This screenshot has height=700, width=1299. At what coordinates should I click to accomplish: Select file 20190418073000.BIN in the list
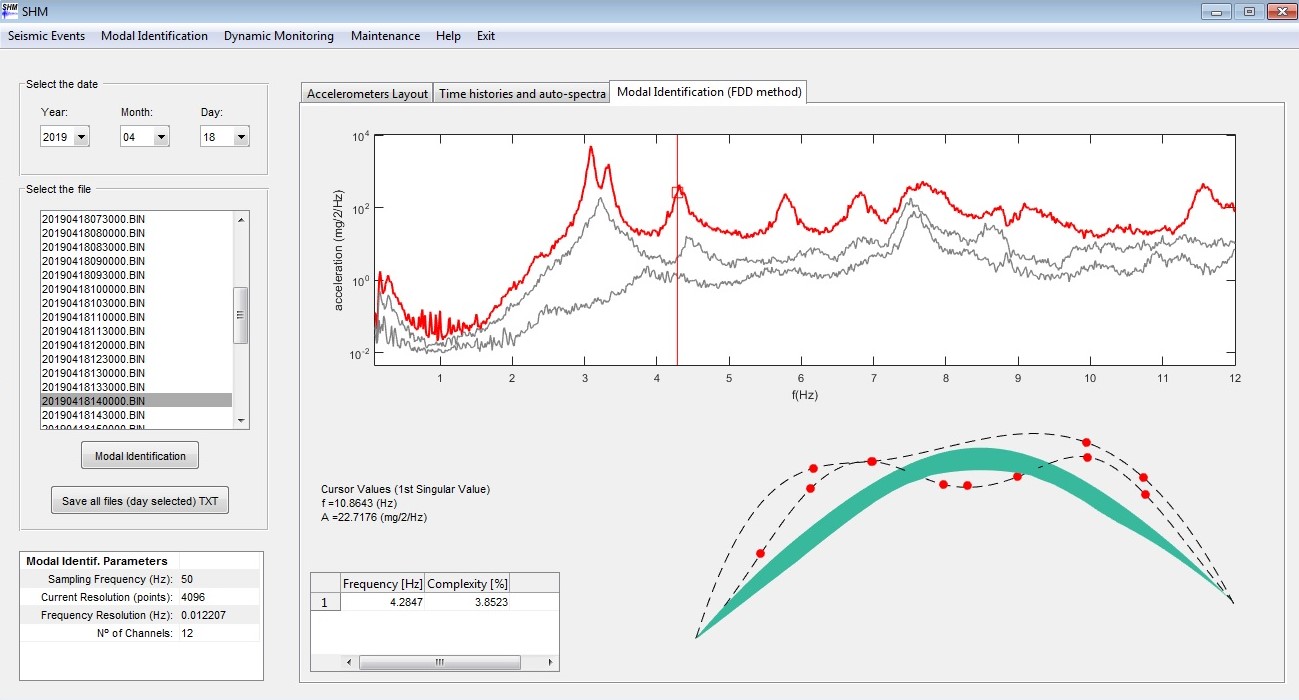click(x=93, y=218)
